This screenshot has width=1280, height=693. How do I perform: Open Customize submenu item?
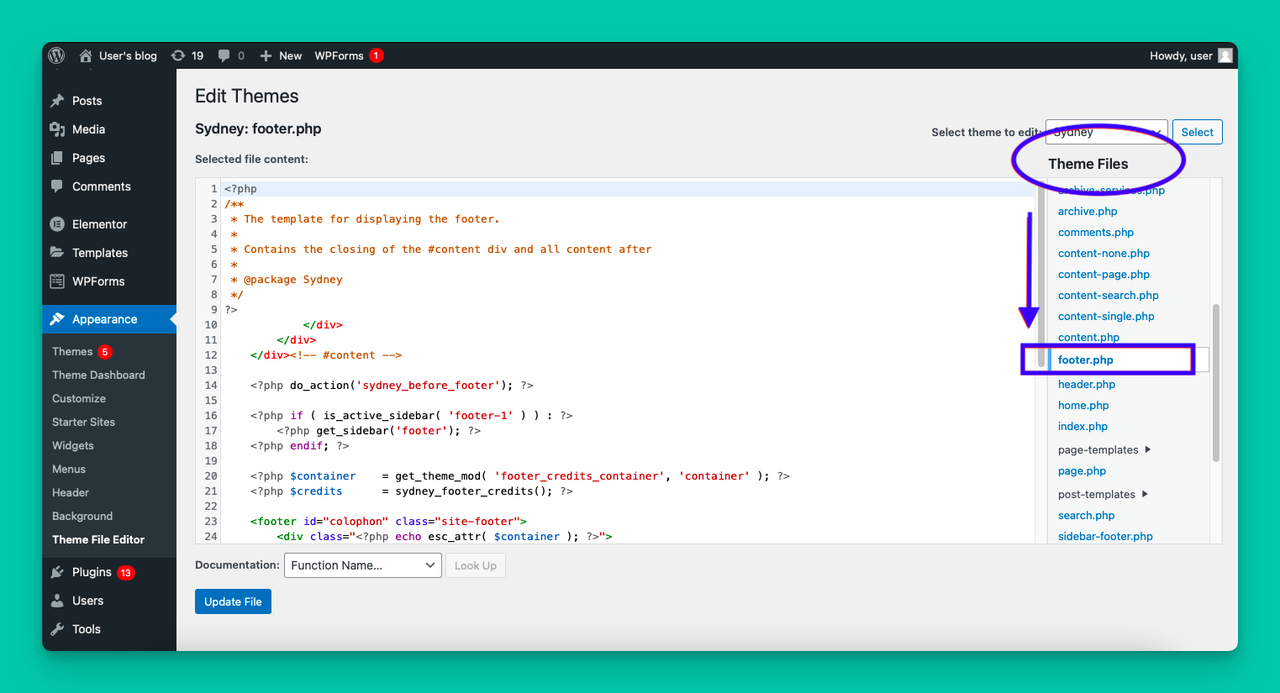[79, 398]
